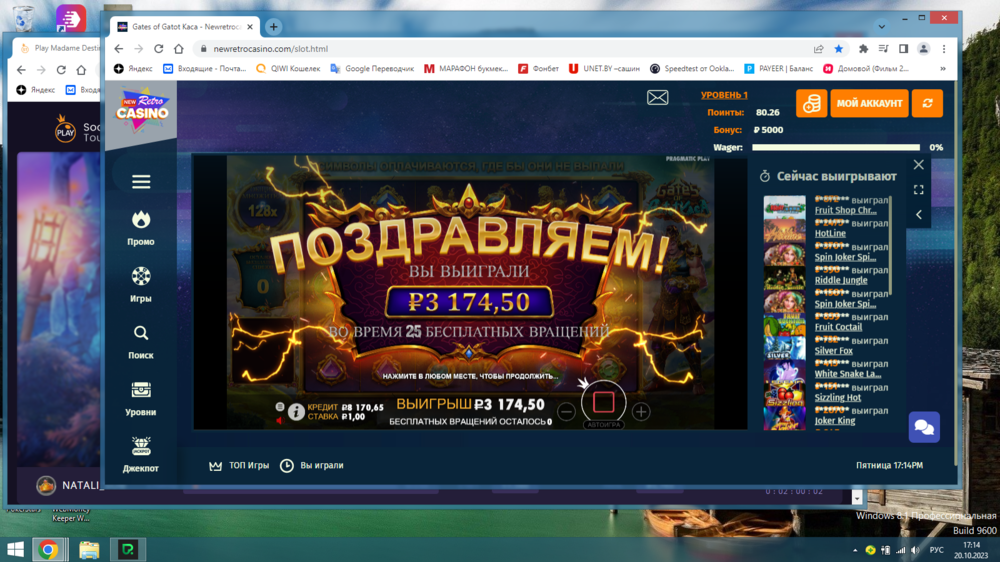Click the Поиск magnifier icon
Screen dimensions: 1000x562
[x=141, y=333]
